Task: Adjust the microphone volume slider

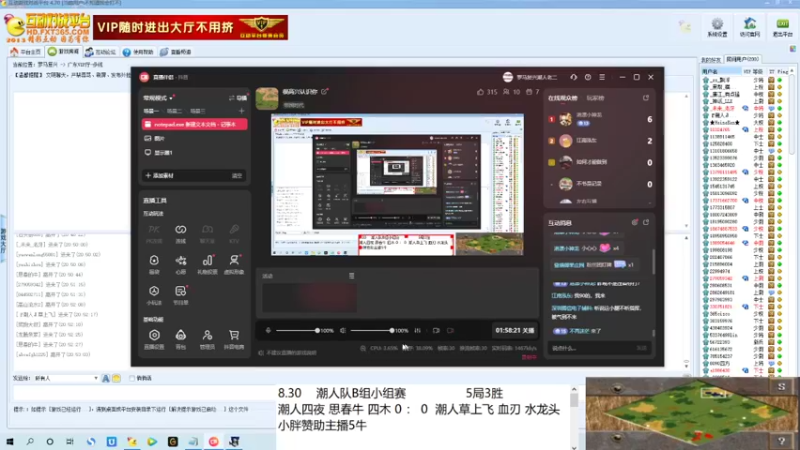Action: coord(296,331)
